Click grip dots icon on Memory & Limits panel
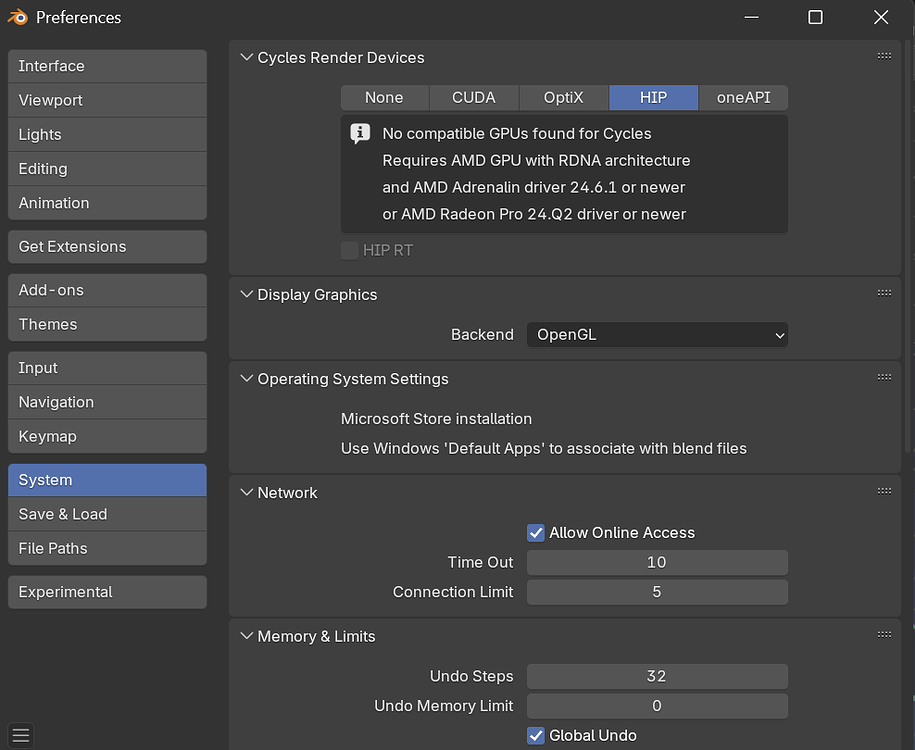Screen dimensions: 915x750 tap(884, 634)
